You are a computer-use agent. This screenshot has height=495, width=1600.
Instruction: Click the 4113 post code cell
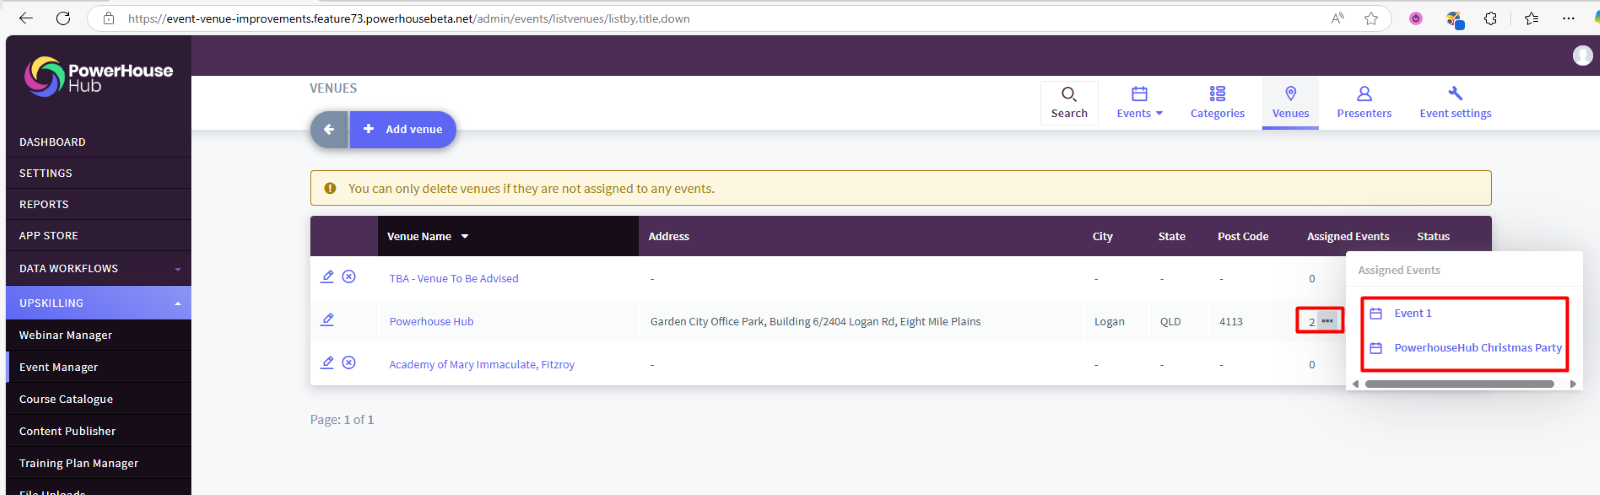[x=1230, y=322]
